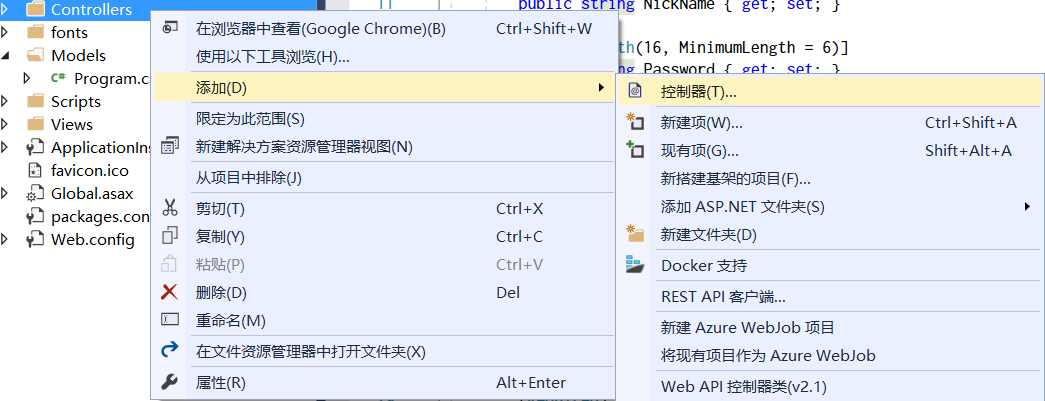Viewport: 1045px width, 401px height.
Task: Click the existing item icon next to 现有项(G)
Action: [635, 151]
